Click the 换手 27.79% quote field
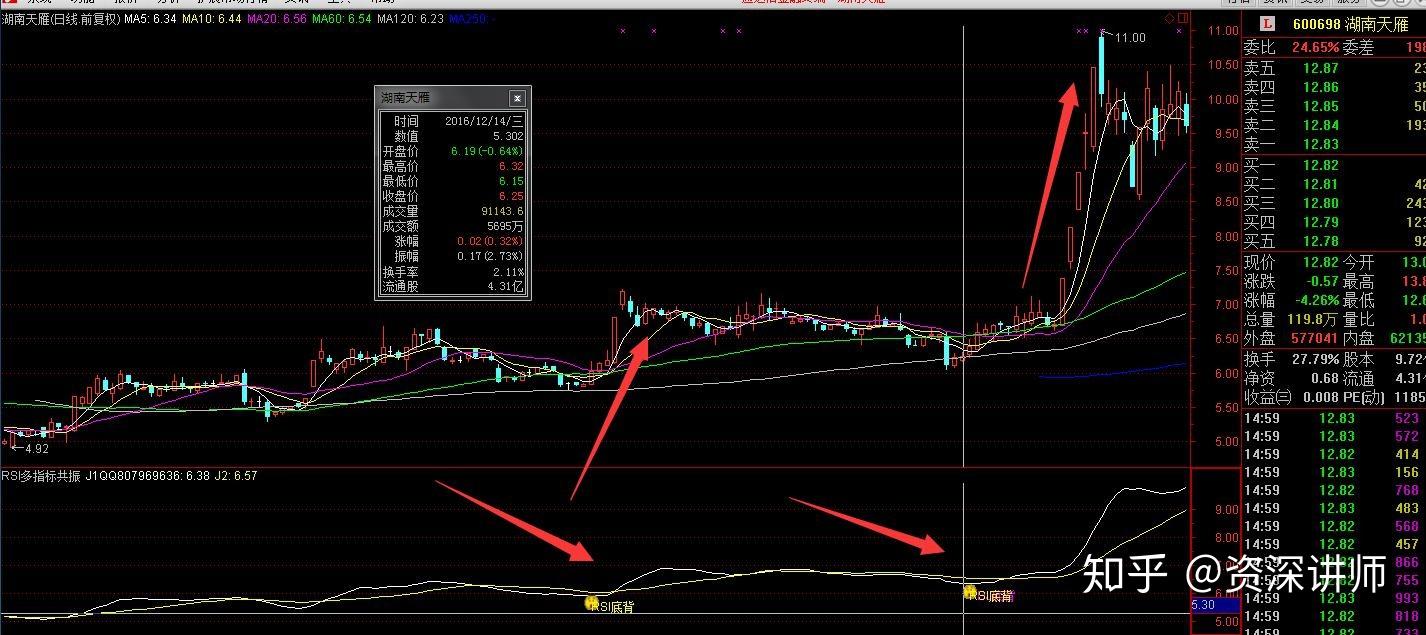Screen dimensions: 1426x635 coord(1291,359)
